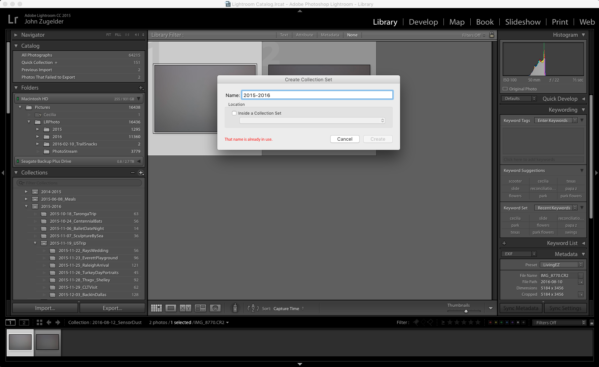The width and height of the screenshot is (599, 367).
Task: Click the Sync Settings button
Action: point(565,308)
